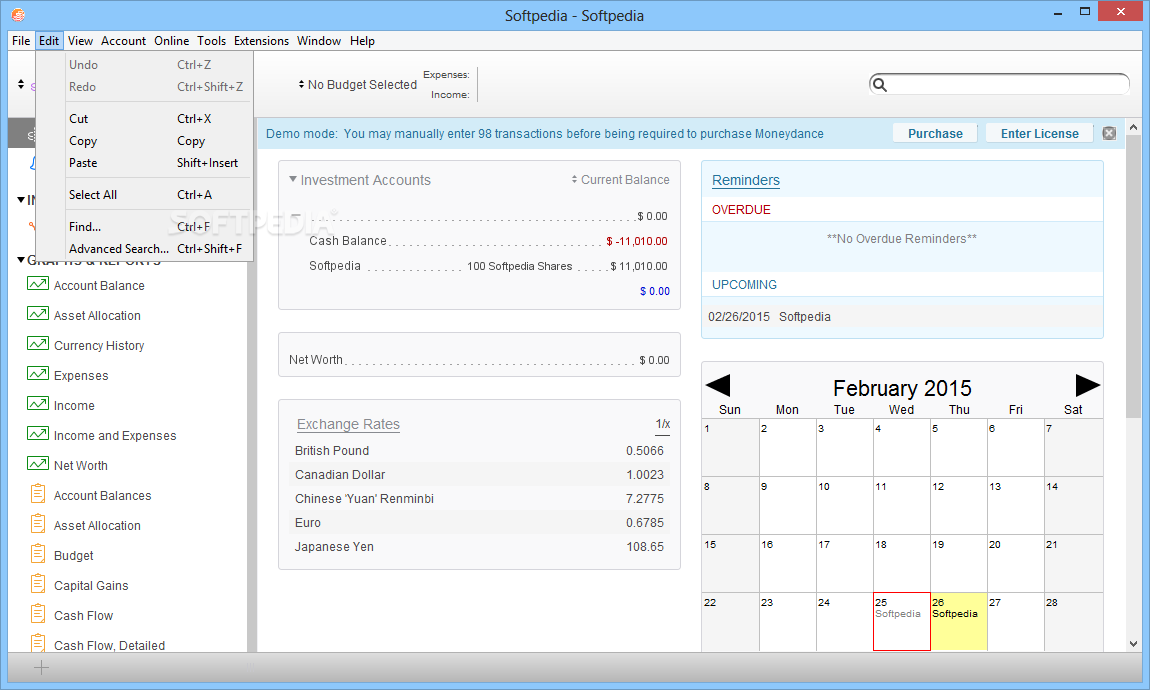Click the Asset Allocation report icon
Image resolution: width=1150 pixels, height=690 pixels.
(x=38, y=524)
